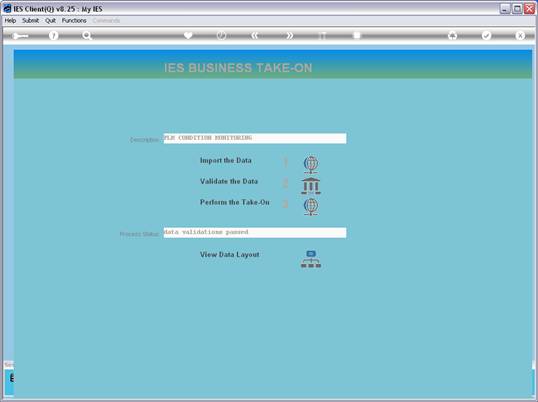This screenshot has width=538, height=402.
Task: Click the X quit icon in toolbar
Action: tap(520, 35)
